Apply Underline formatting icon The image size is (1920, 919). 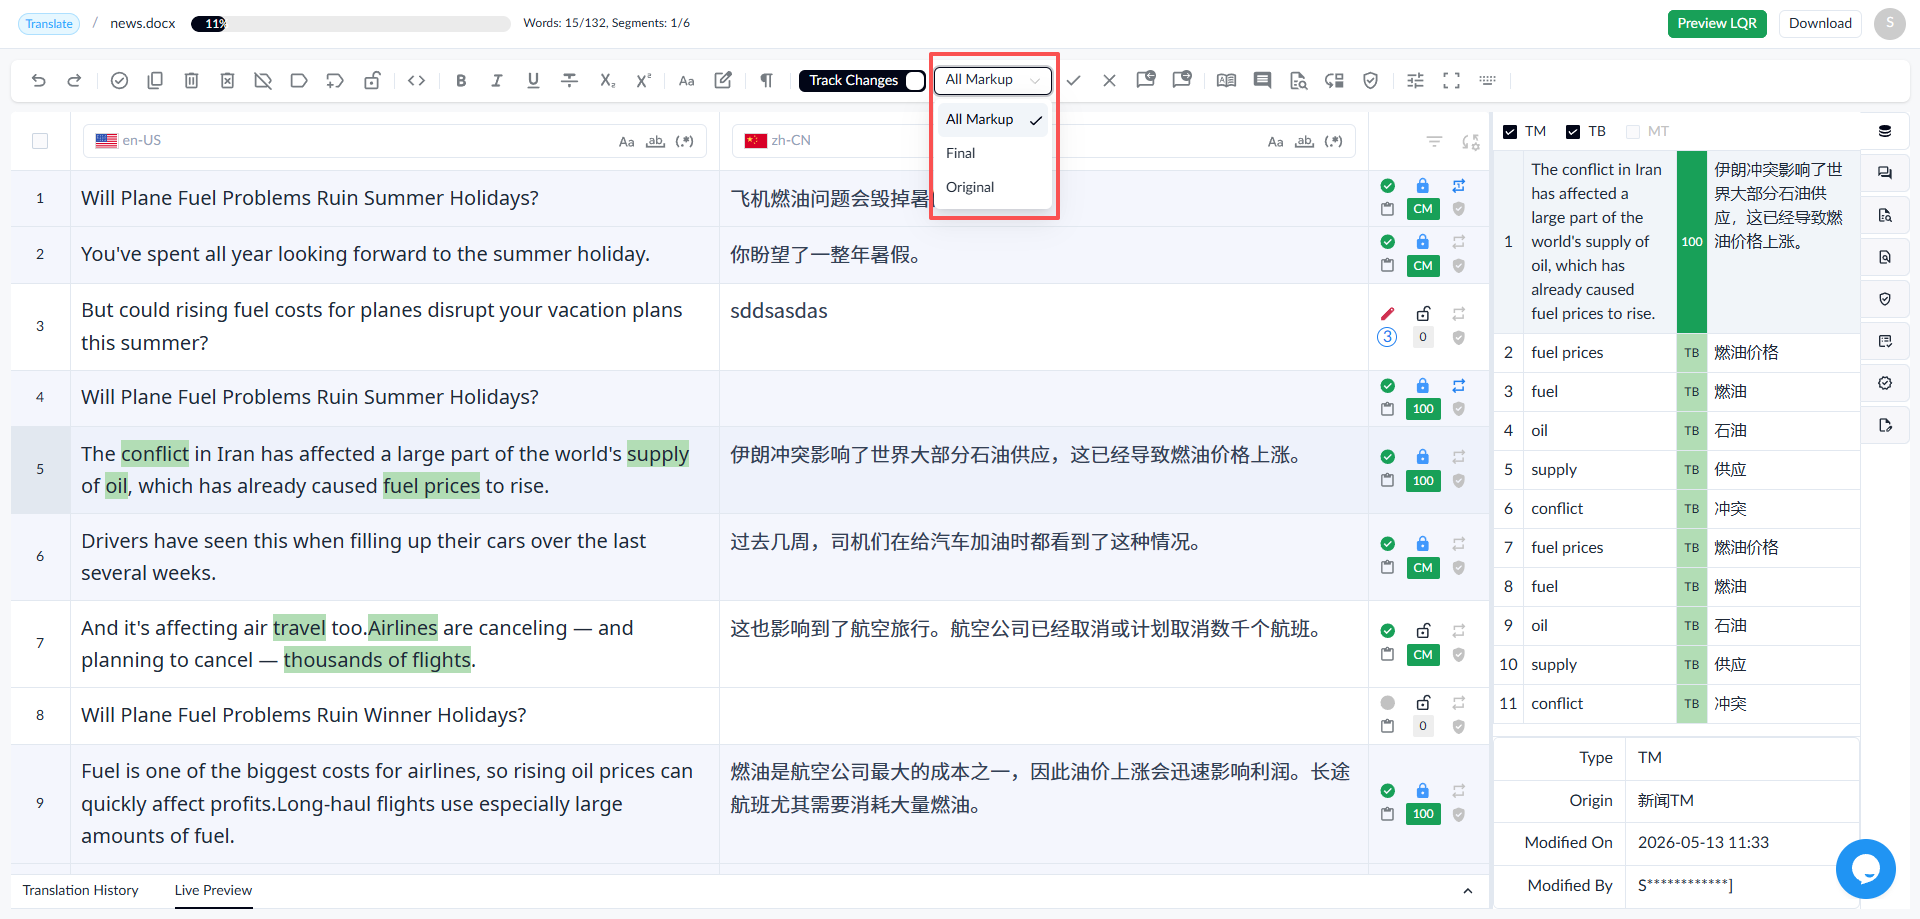533,81
